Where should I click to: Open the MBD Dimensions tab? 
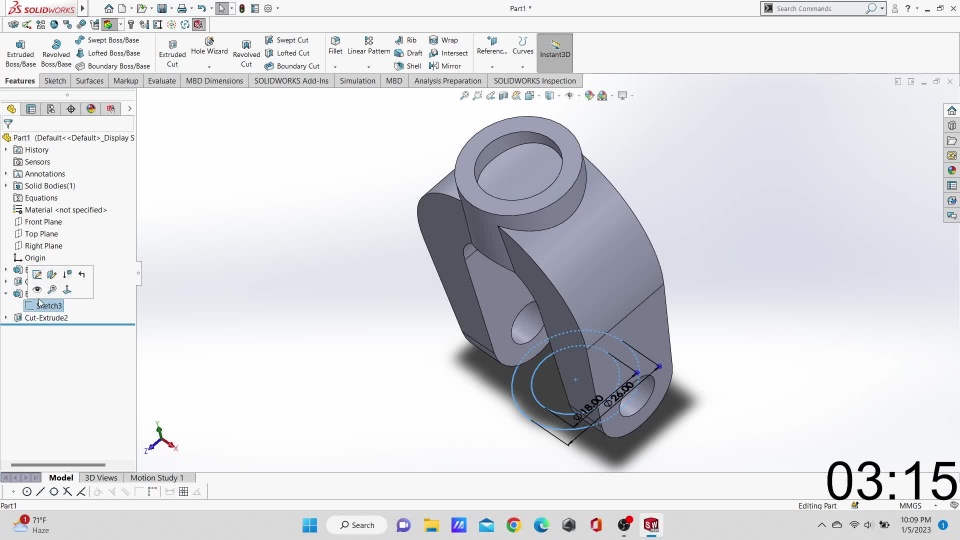214,81
